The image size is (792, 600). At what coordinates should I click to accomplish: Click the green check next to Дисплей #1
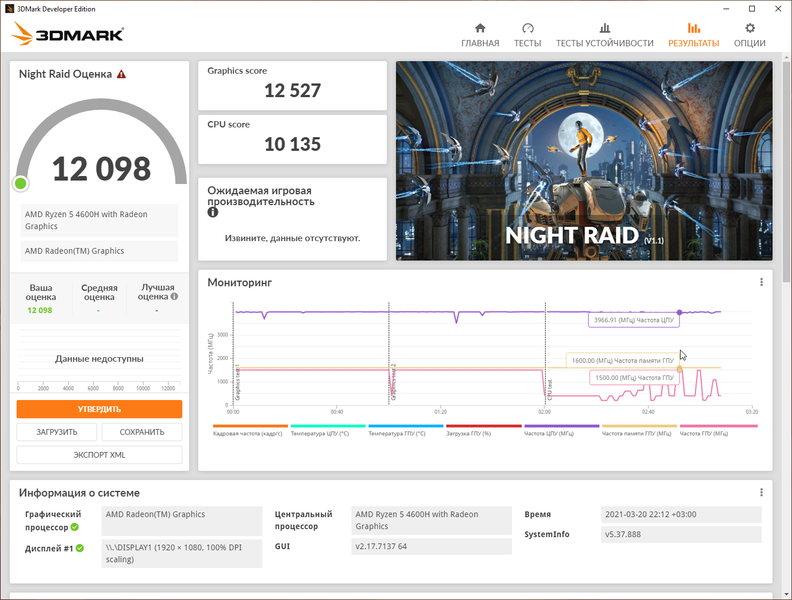[x=80, y=548]
